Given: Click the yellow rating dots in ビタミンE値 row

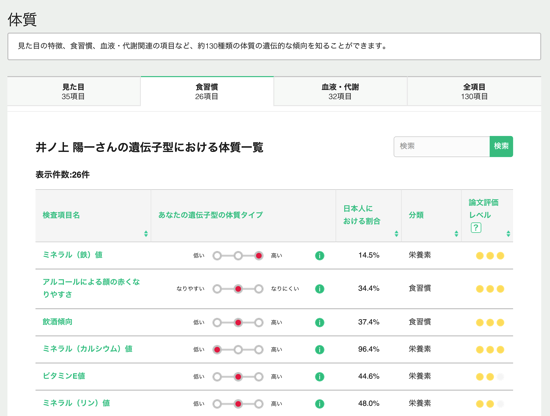Looking at the screenshot, I should pyautogui.click(x=490, y=377).
